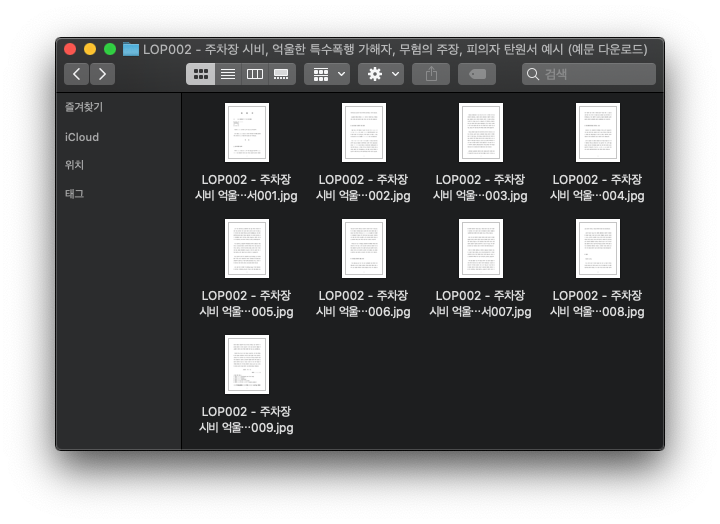This screenshot has height=524, width=720.
Task: Click file name '시비 억울…006.jpg'
Action: click(363, 312)
